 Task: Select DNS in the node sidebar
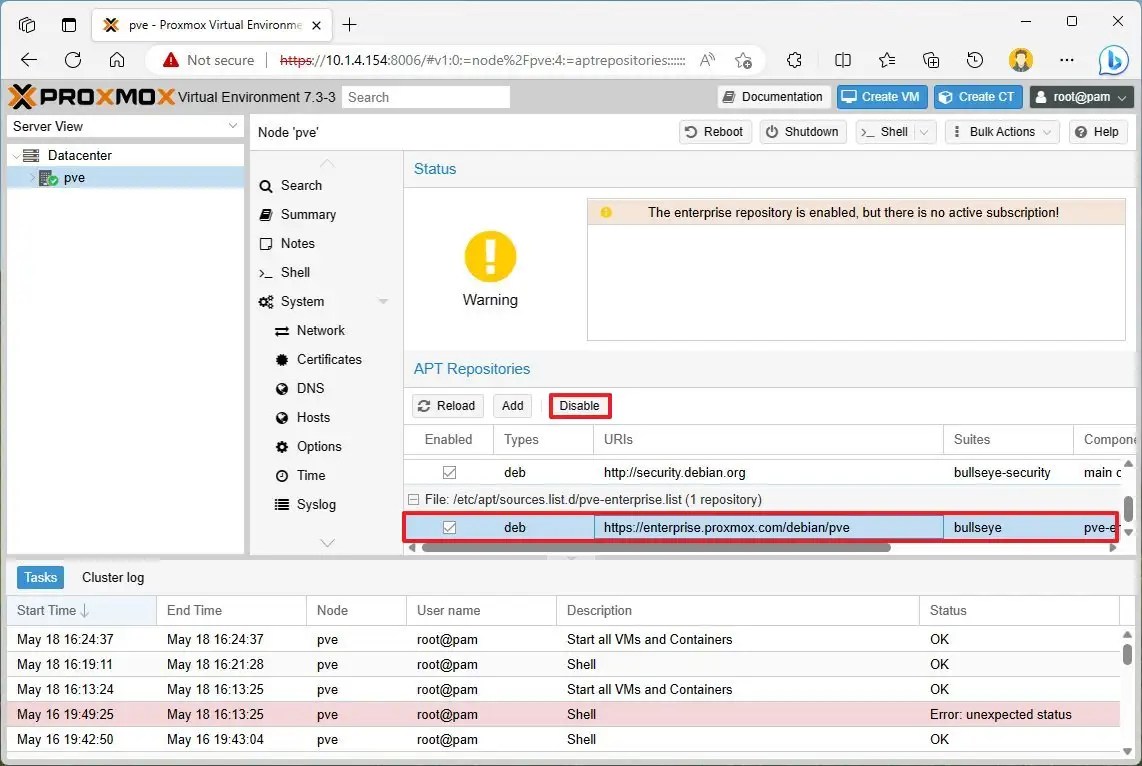[x=310, y=388]
